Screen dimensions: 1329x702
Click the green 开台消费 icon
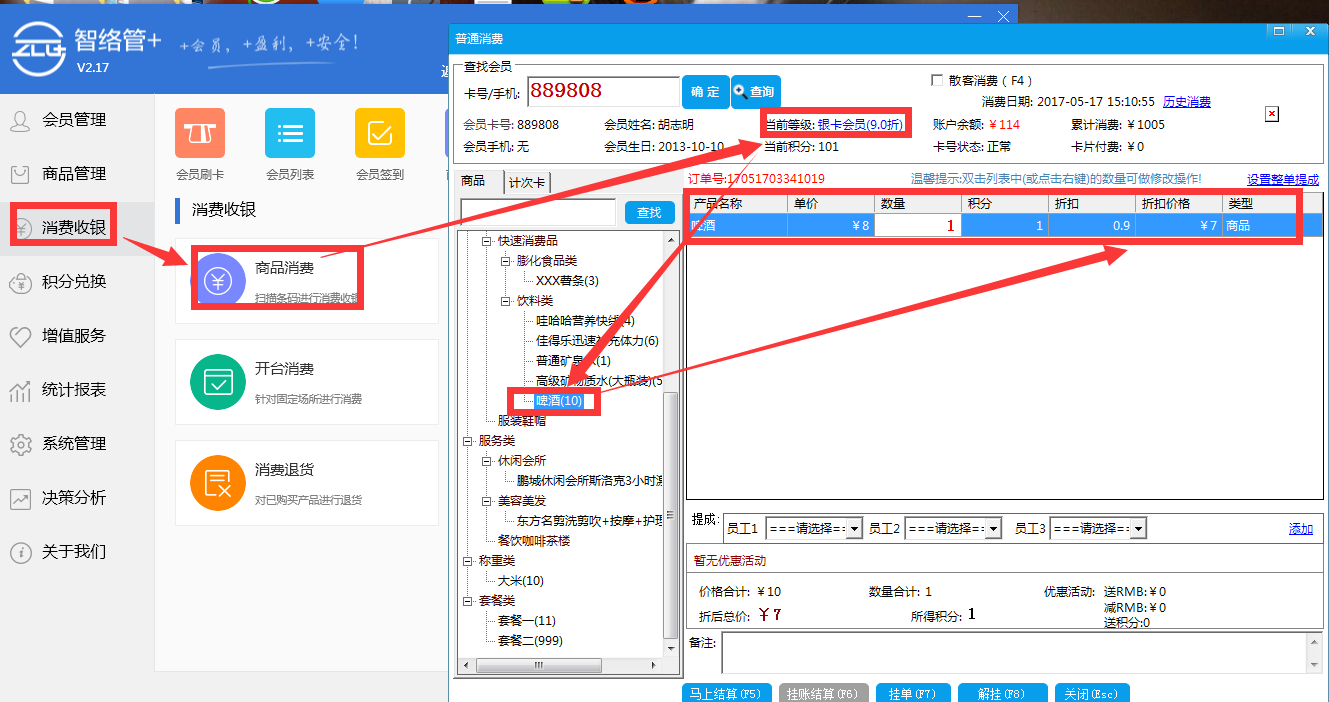(x=218, y=381)
